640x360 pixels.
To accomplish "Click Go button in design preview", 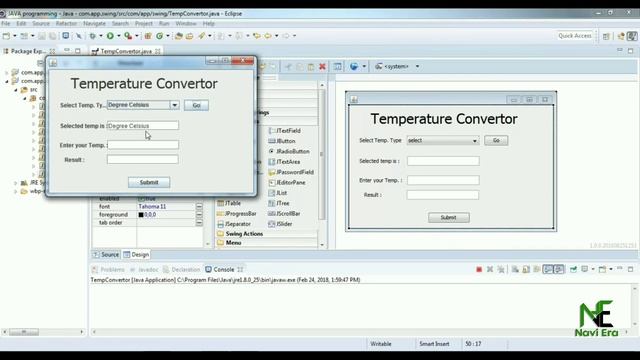I will tap(496, 140).
